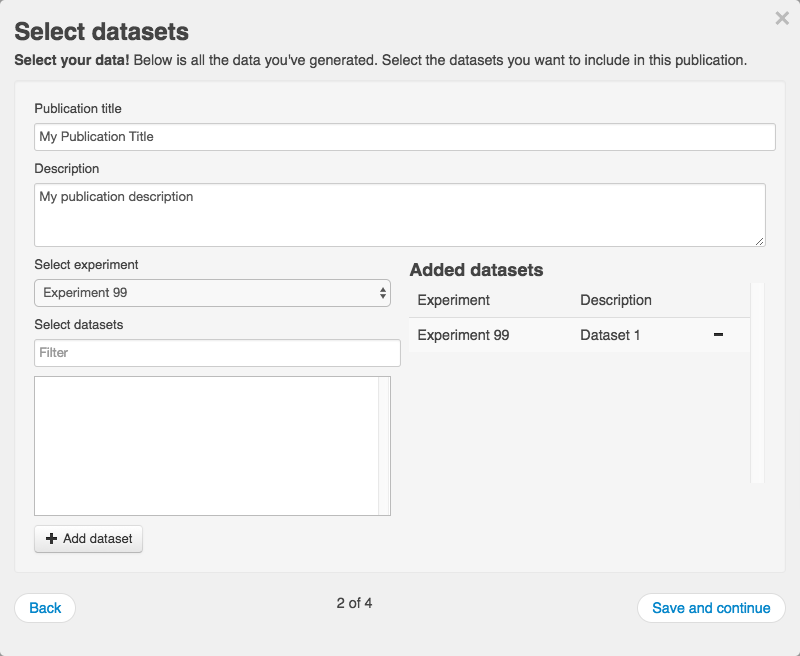The image size is (800, 656).
Task: Click the Added datasets heading
Action: (476, 270)
